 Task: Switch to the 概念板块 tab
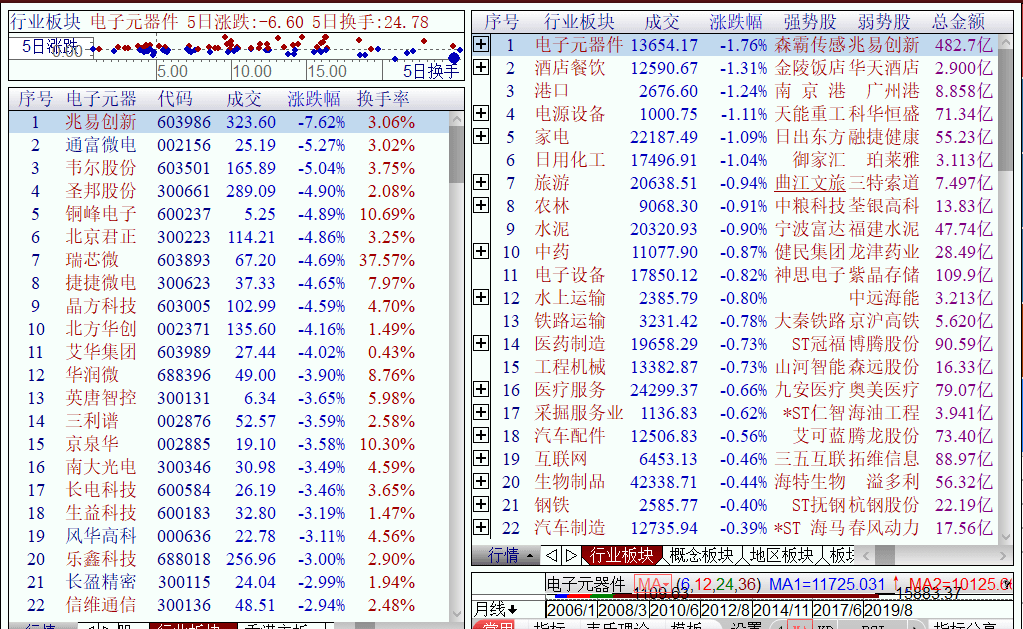point(701,555)
